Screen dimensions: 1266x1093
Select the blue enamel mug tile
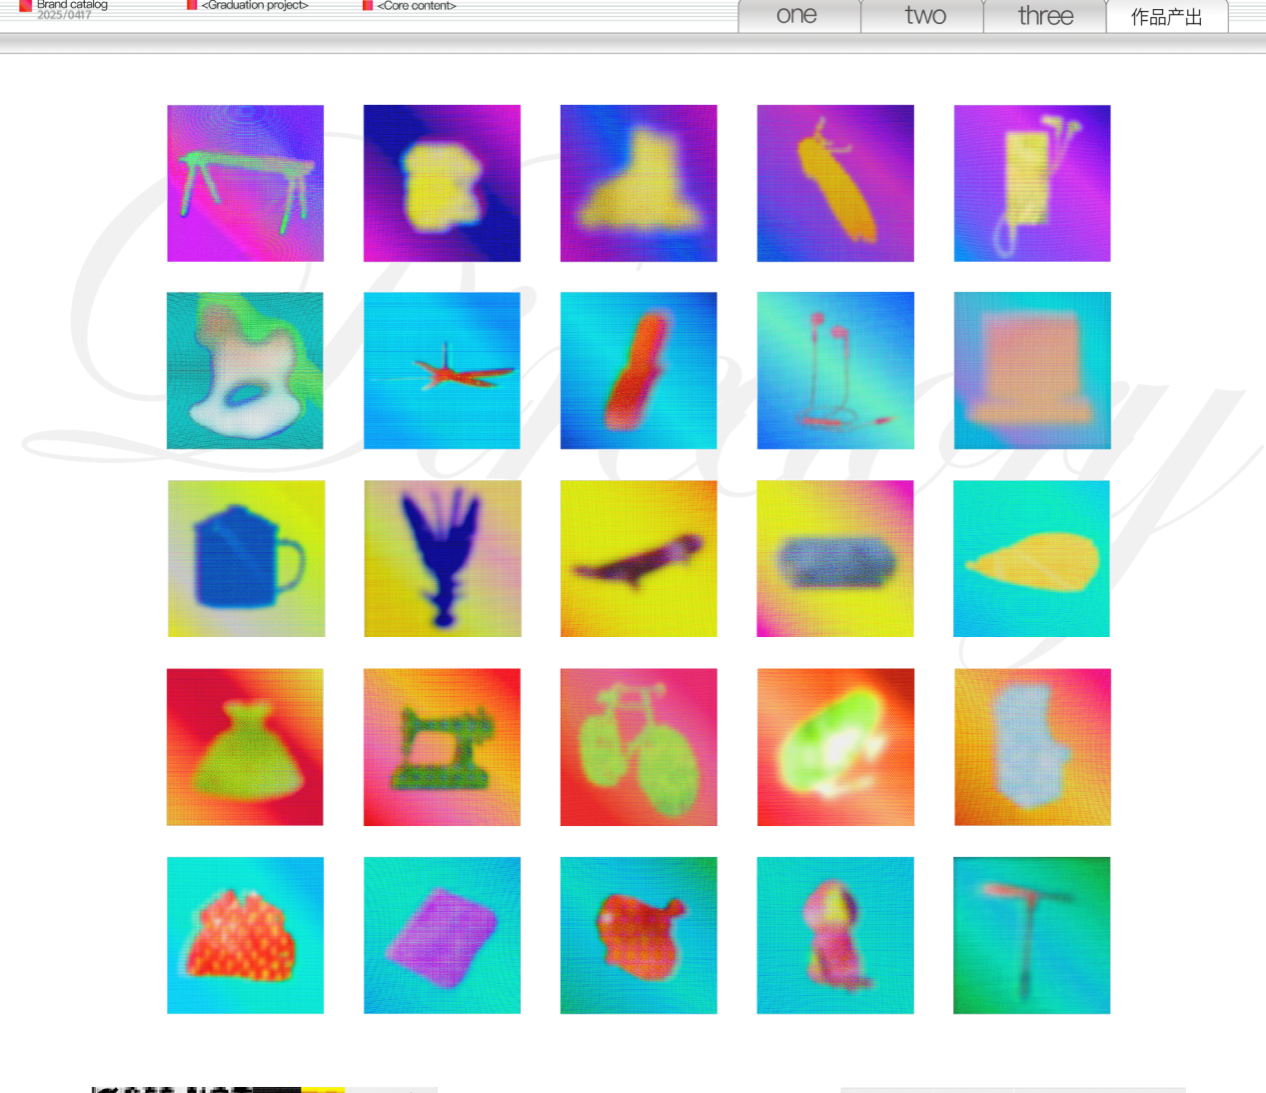point(245,559)
